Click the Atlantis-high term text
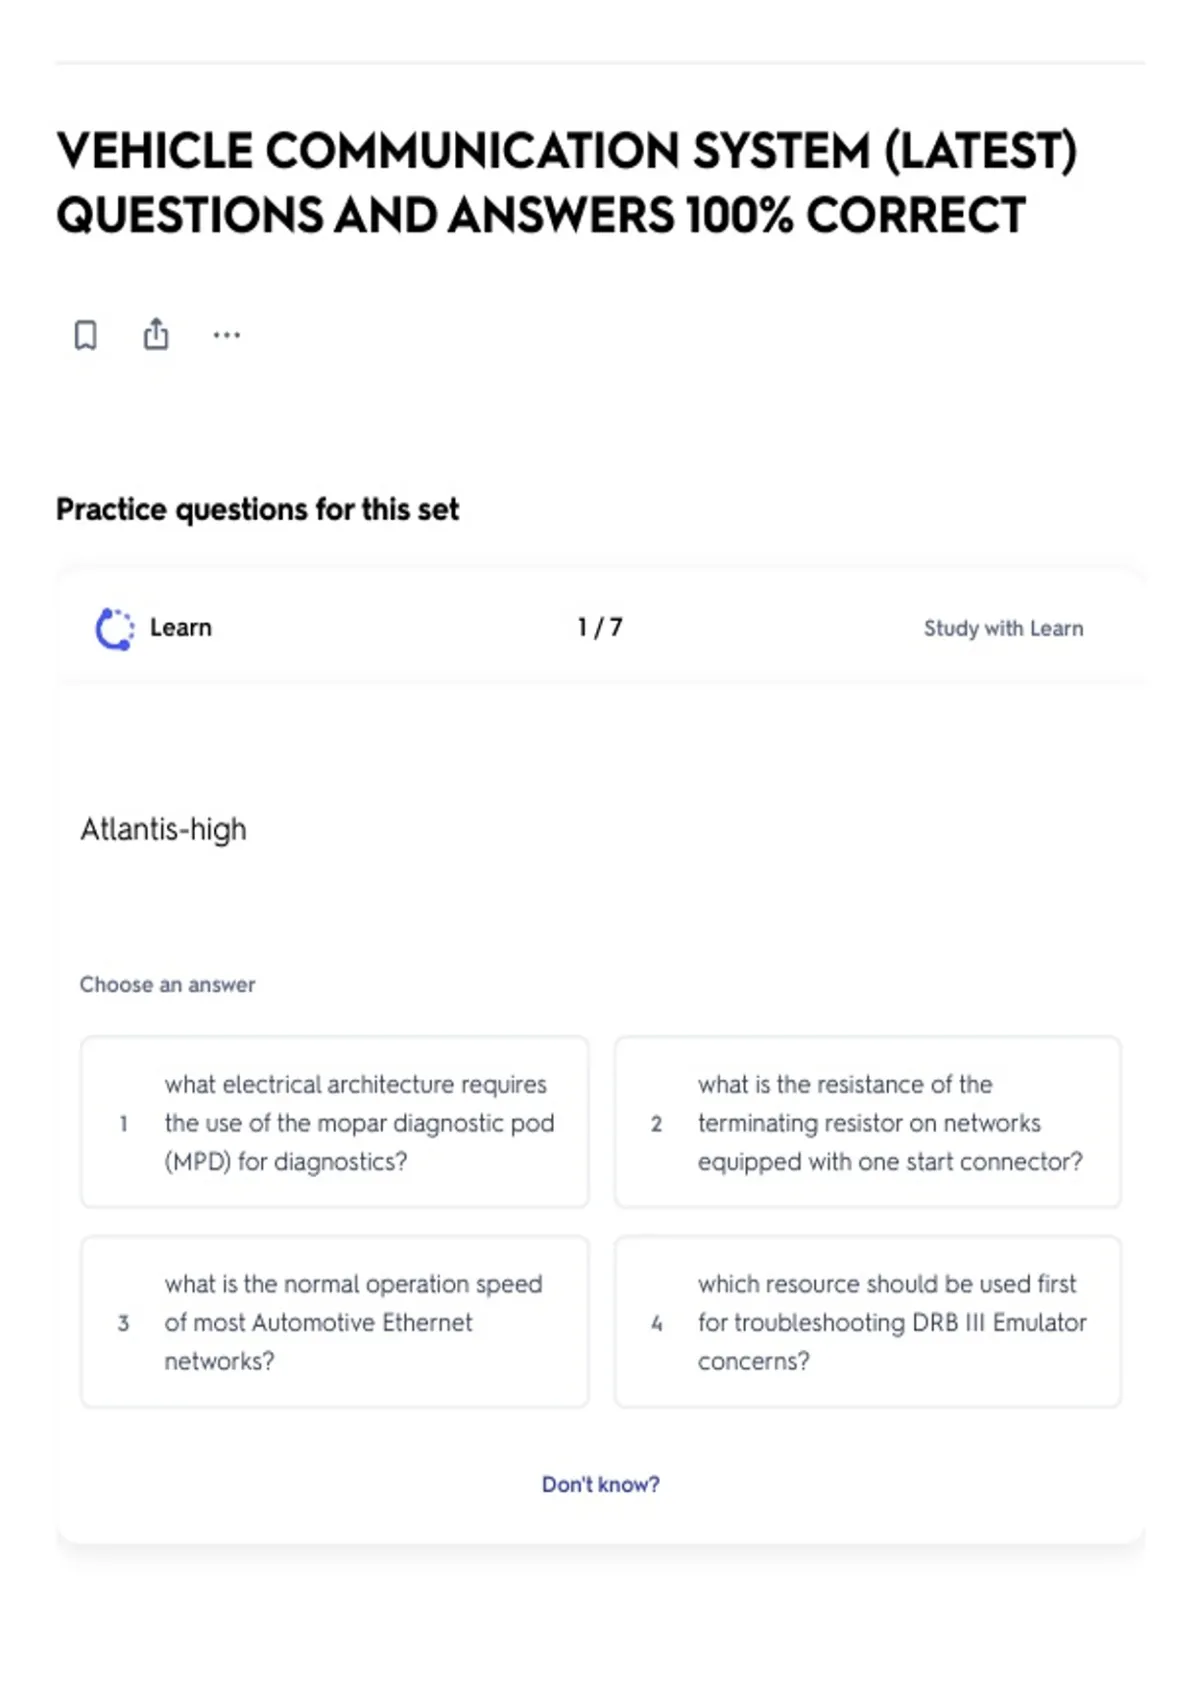The width and height of the screenshot is (1200, 1700). click(x=163, y=830)
